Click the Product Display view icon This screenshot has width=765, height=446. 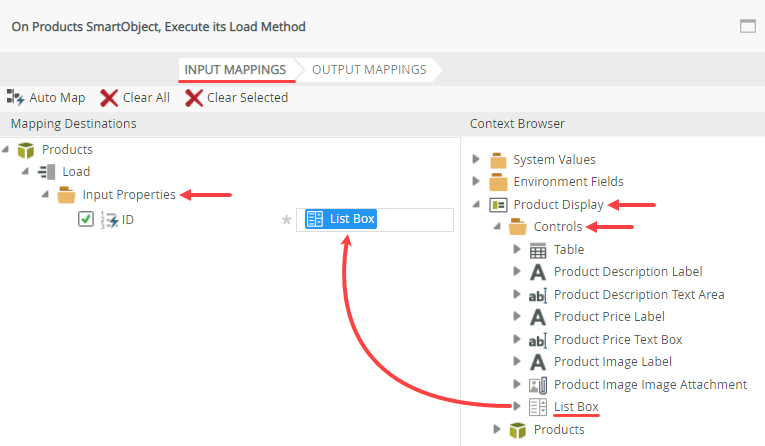(x=497, y=205)
